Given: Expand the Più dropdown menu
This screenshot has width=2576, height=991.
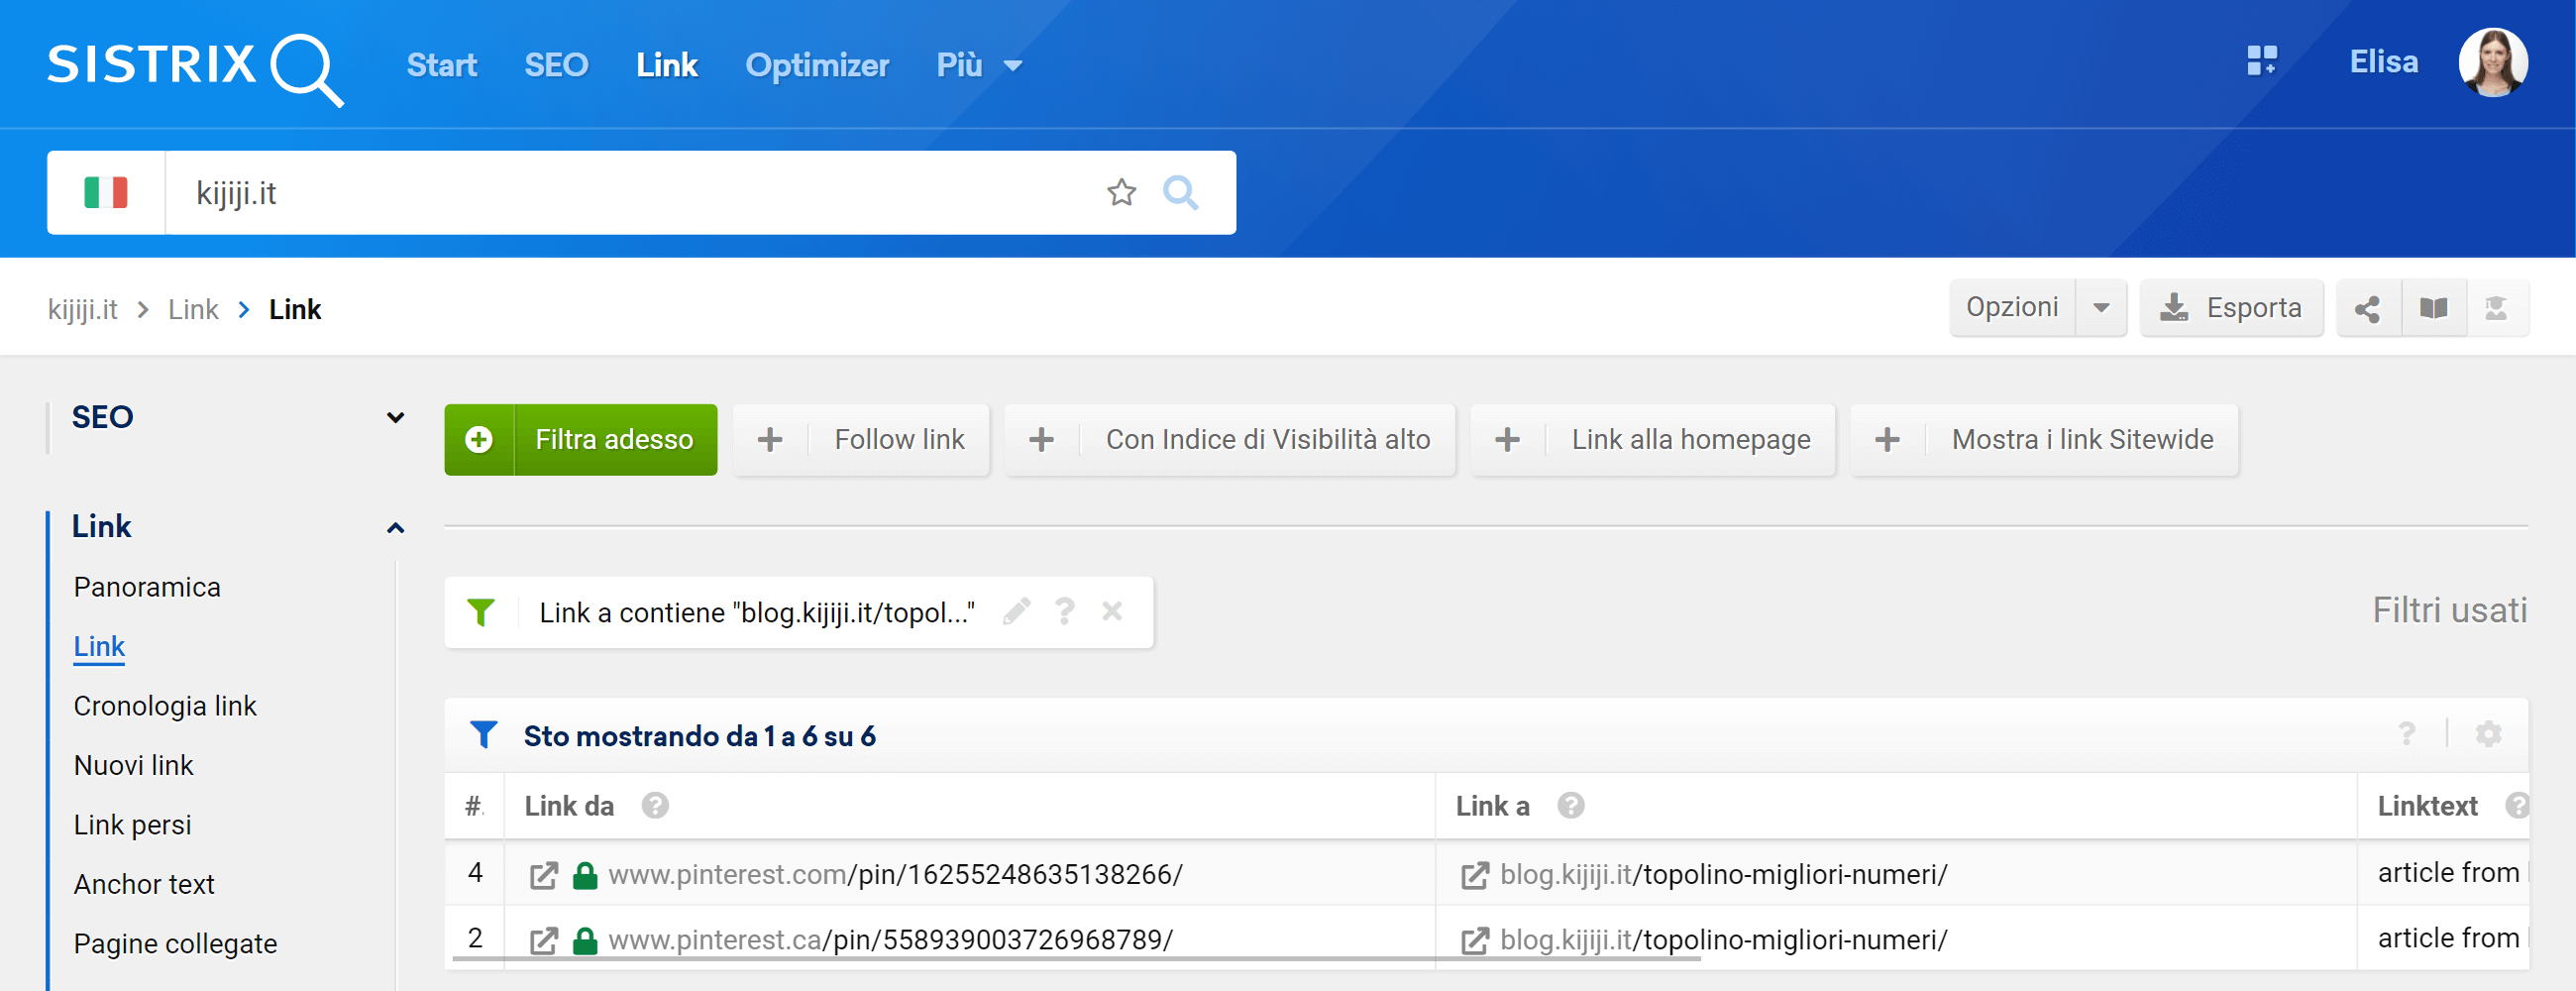Looking at the screenshot, I should tap(979, 66).
